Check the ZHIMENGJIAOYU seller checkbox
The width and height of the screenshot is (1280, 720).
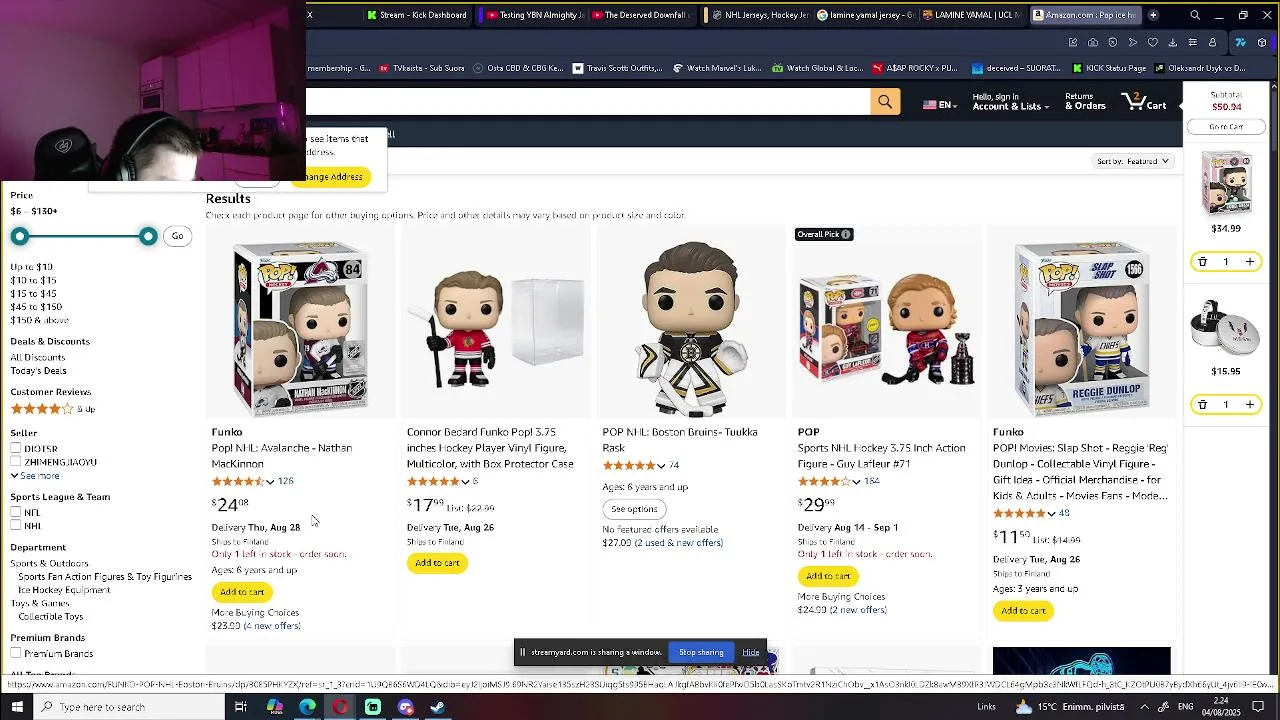15,462
